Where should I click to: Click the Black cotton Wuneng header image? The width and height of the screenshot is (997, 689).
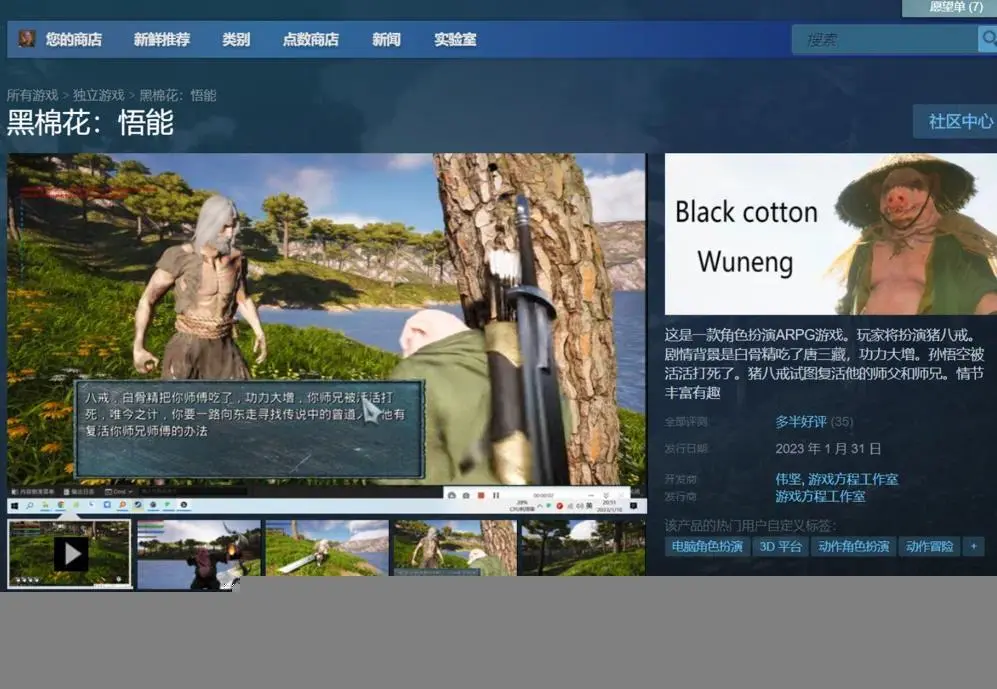pyautogui.click(x=830, y=234)
